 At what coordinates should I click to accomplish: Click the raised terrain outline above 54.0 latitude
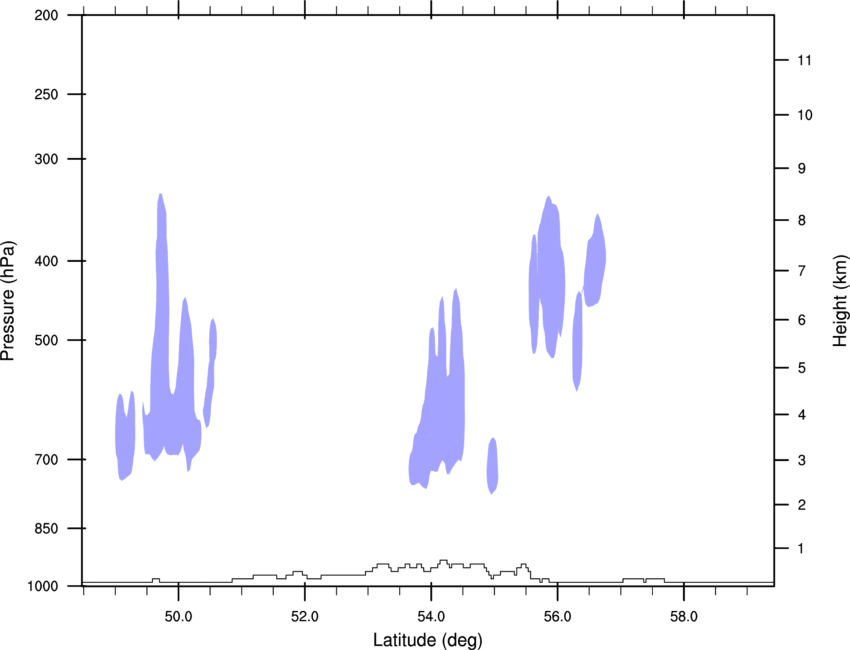(443, 563)
